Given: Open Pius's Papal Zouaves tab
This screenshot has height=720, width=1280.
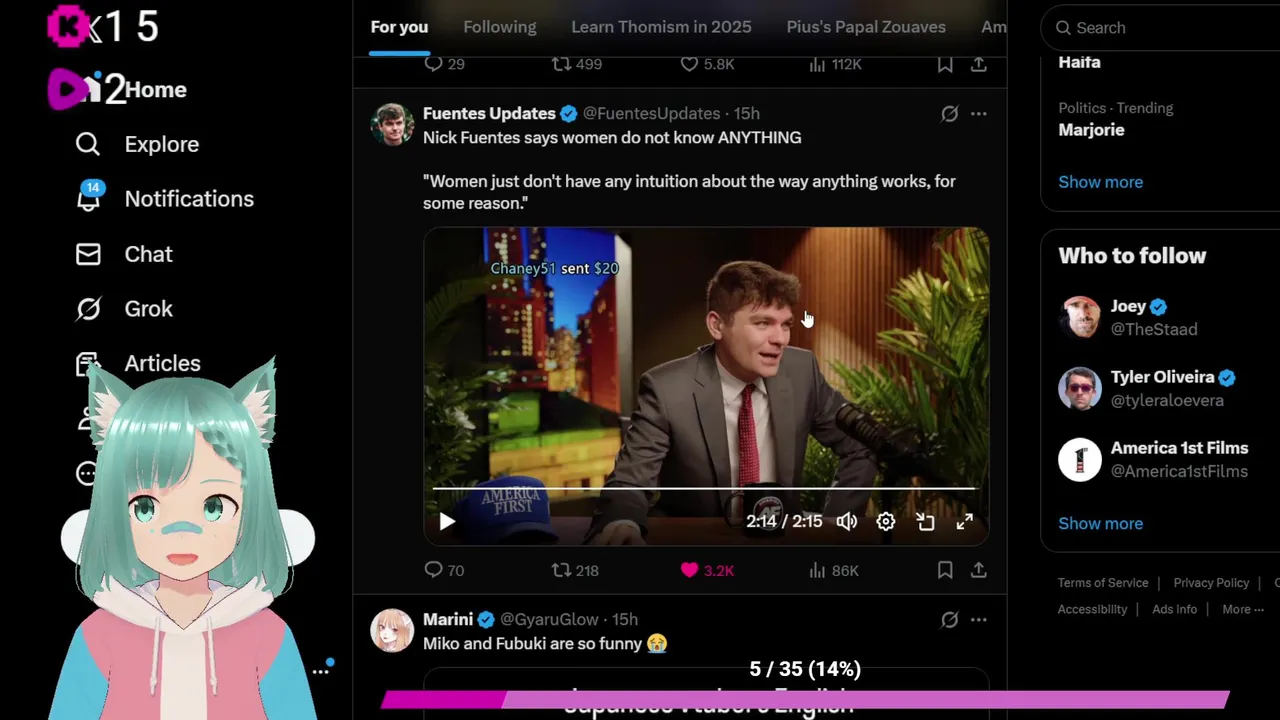Looking at the screenshot, I should tap(866, 27).
